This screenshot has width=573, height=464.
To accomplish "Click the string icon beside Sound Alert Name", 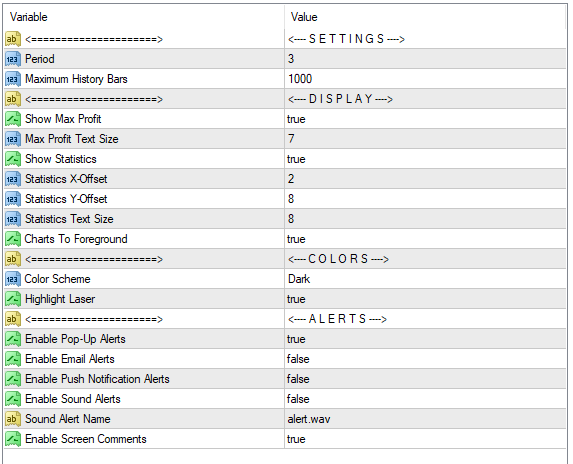I will tap(13, 419).
